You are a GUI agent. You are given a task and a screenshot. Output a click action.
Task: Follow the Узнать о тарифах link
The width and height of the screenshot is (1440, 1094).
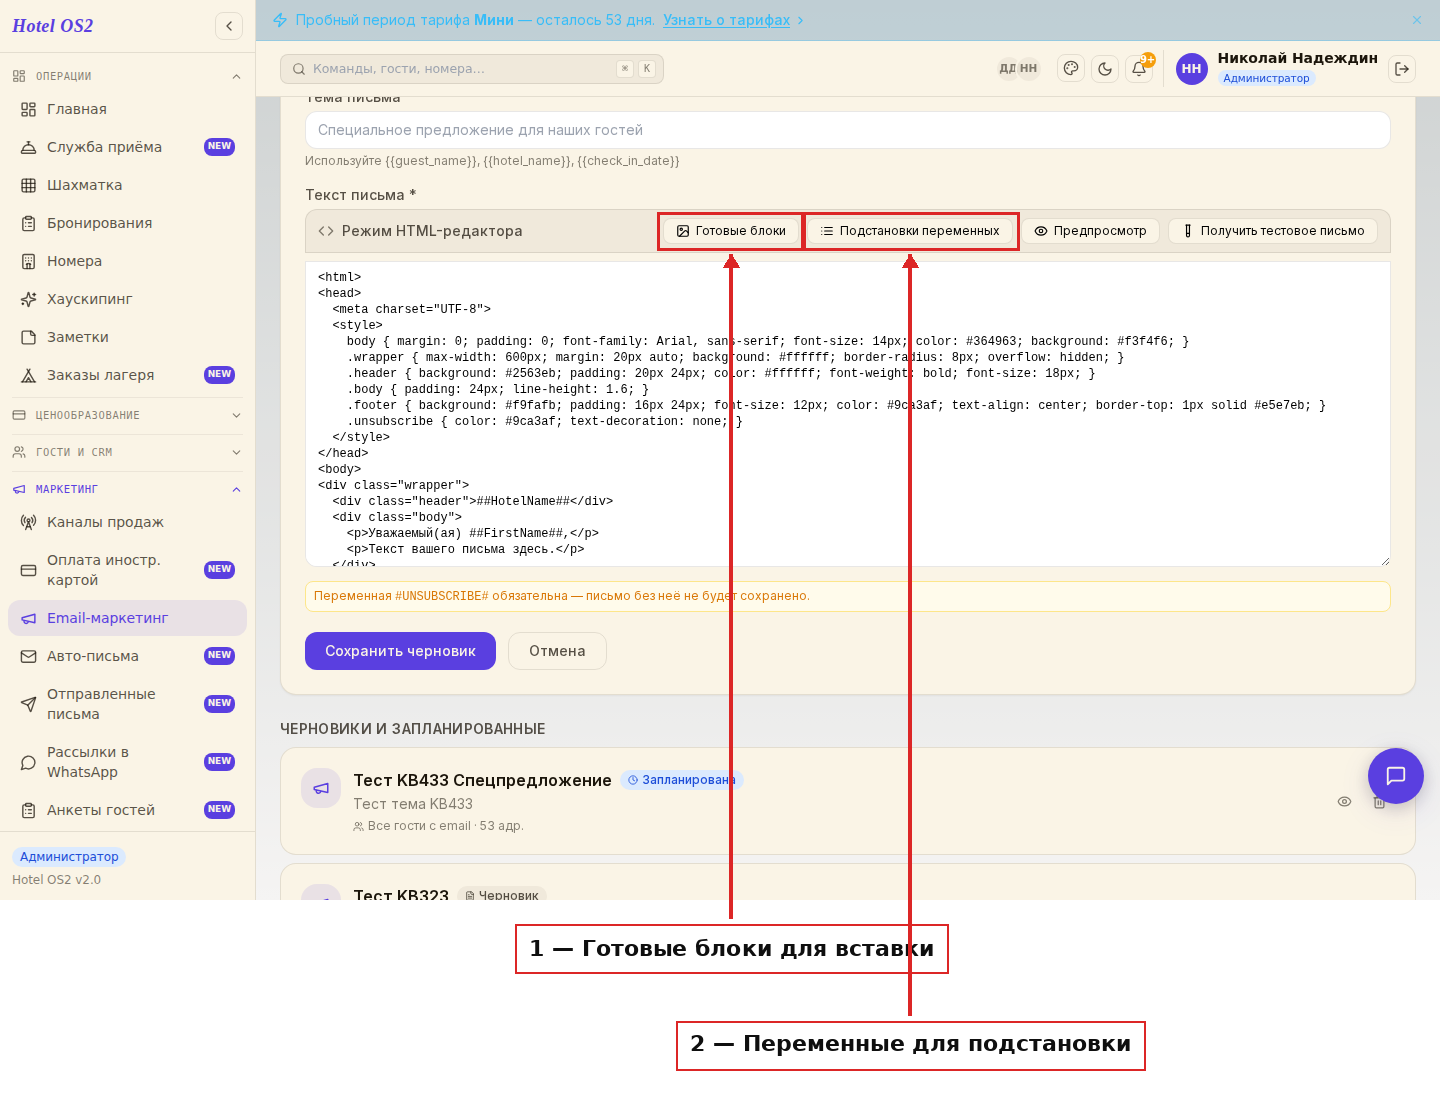pyautogui.click(x=726, y=20)
